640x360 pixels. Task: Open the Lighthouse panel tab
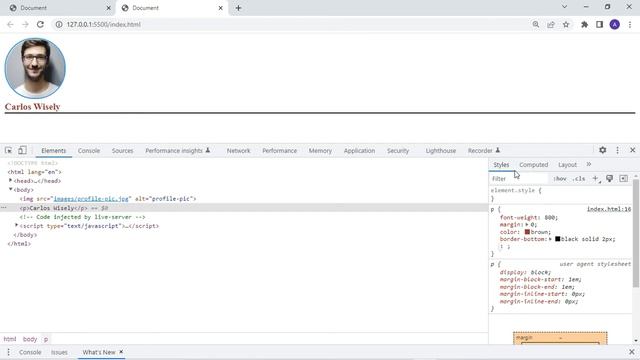(440, 151)
